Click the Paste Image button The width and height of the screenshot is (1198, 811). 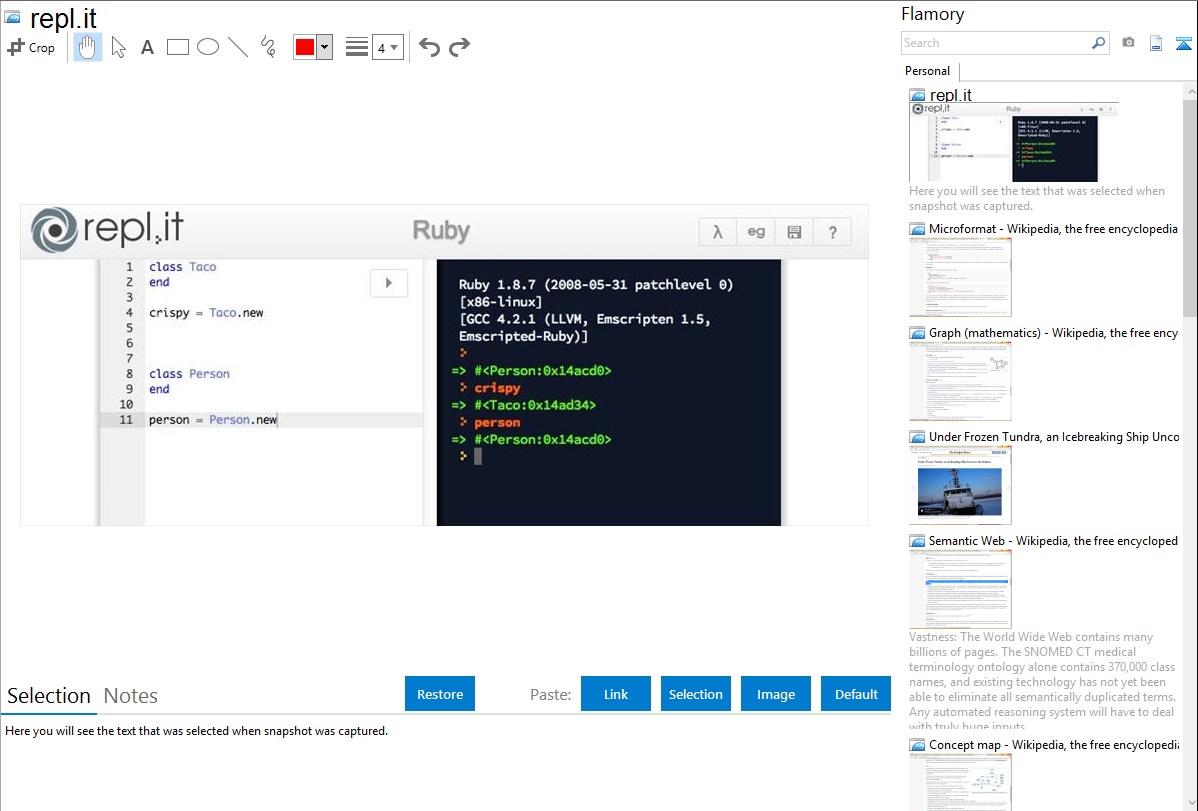tap(776, 694)
